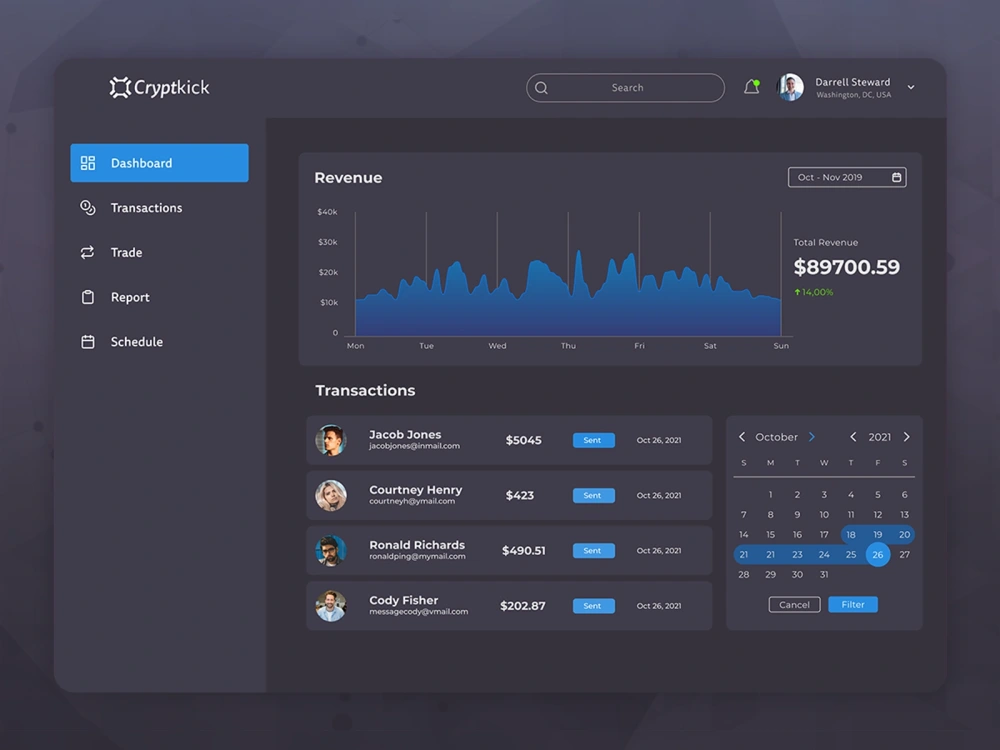Click the green 14,00% growth arrow
Image resolution: width=1000 pixels, height=750 pixels.
pos(797,292)
